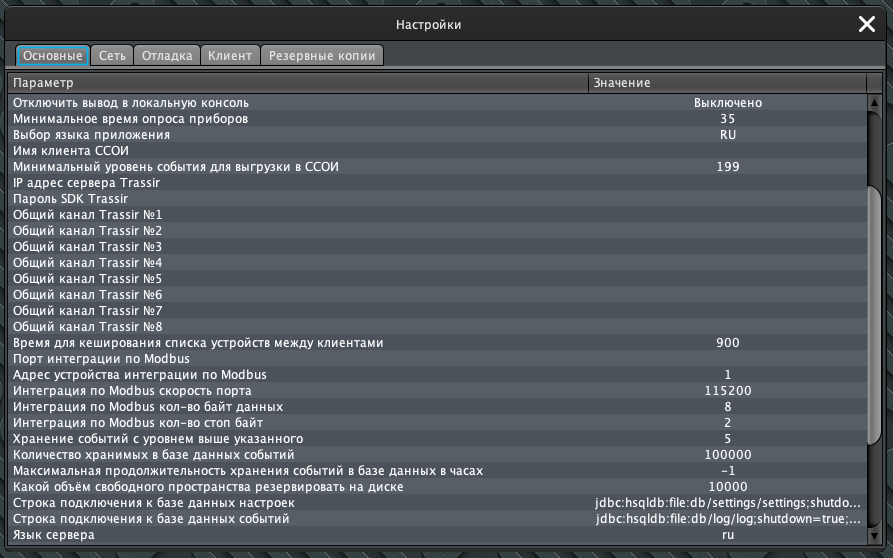Image resolution: width=893 pixels, height=558 pixels.
Task: Click the Параметр column header
Action: coord(298,82)
